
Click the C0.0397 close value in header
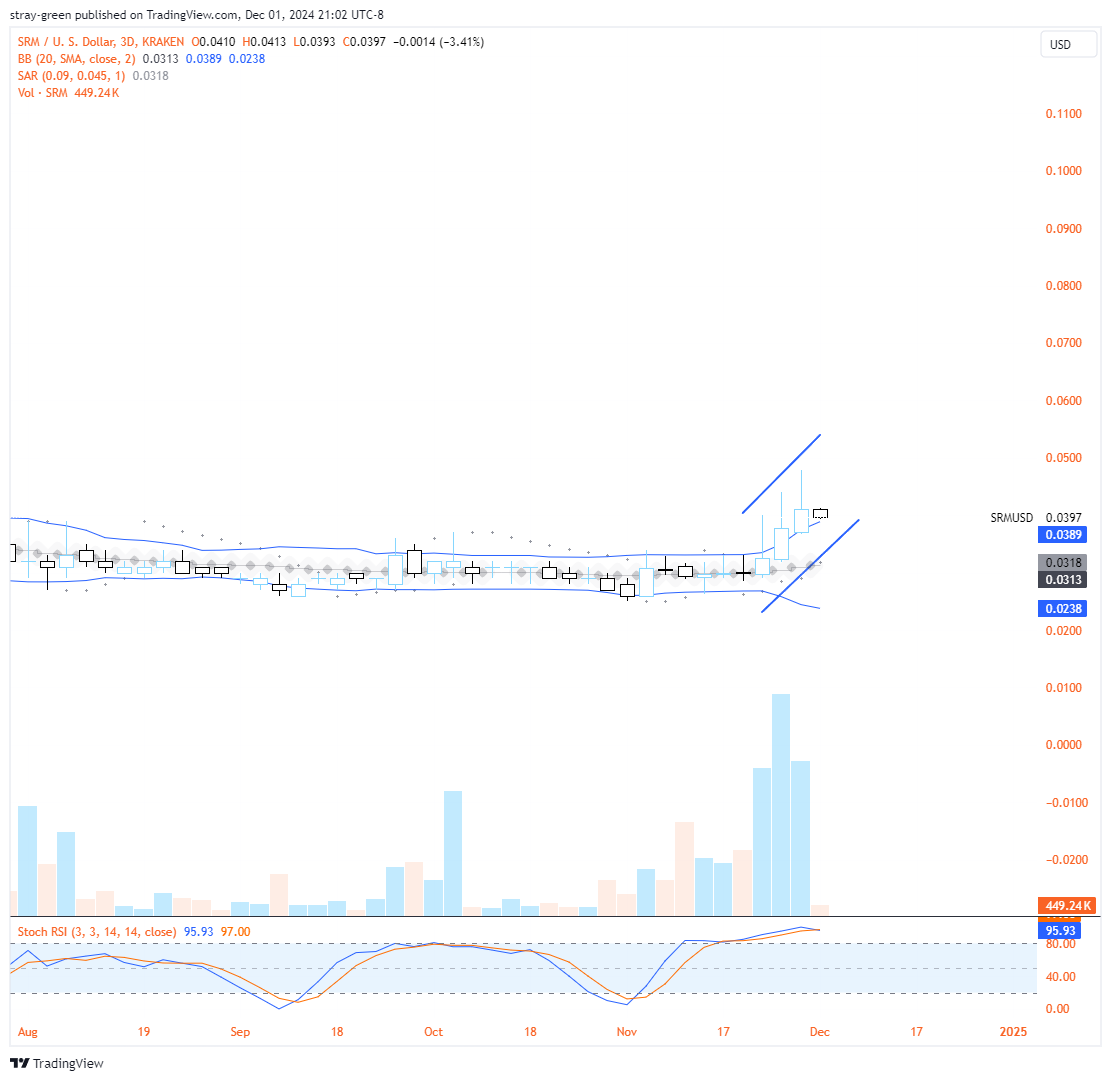click(x=364, y=42)
